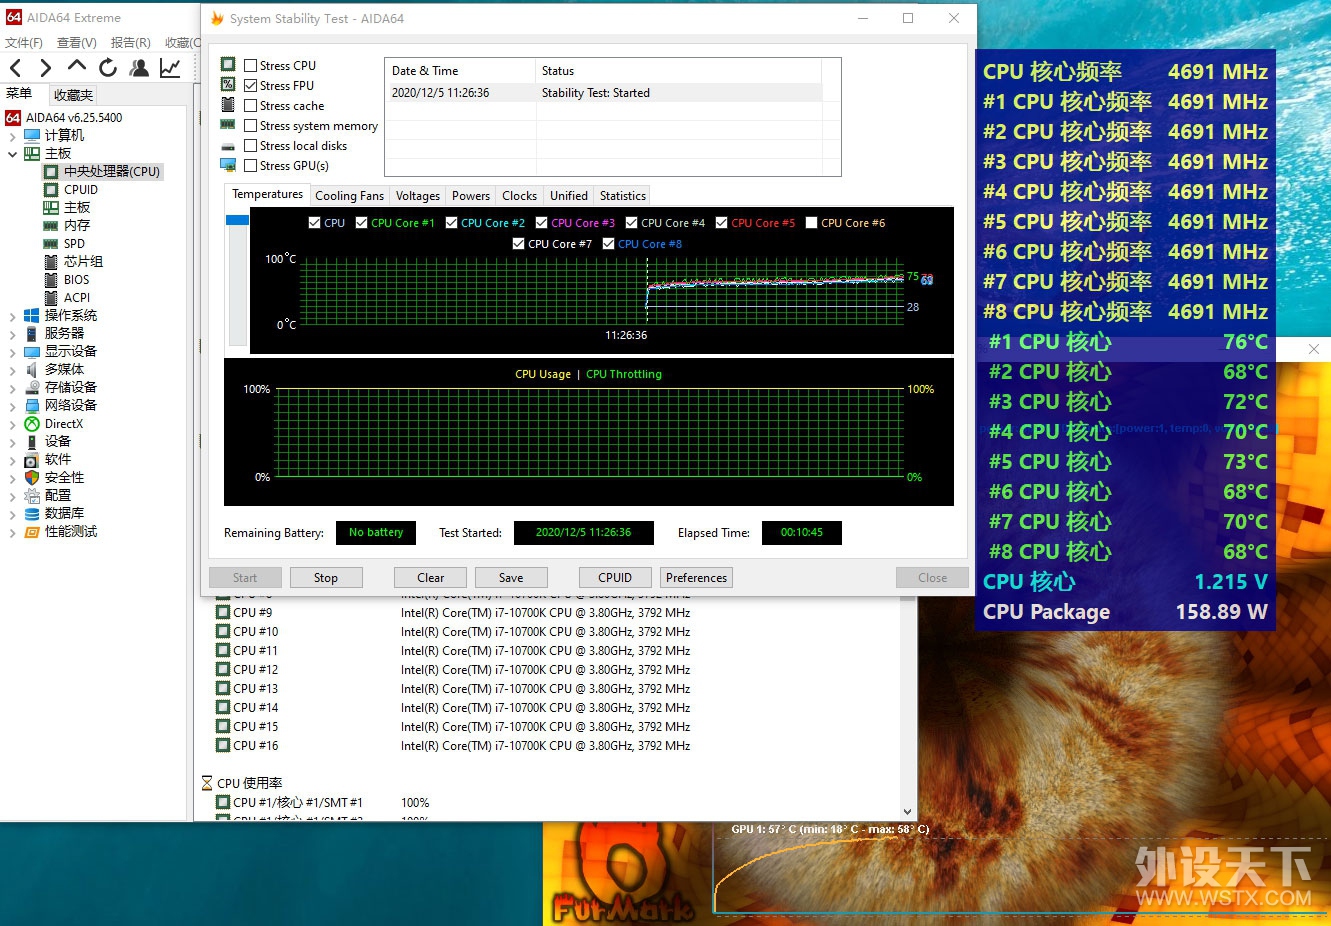Screen dimensions: 1331x926
Task: Expand the 设备 tree node arrow
Action: 12,442
